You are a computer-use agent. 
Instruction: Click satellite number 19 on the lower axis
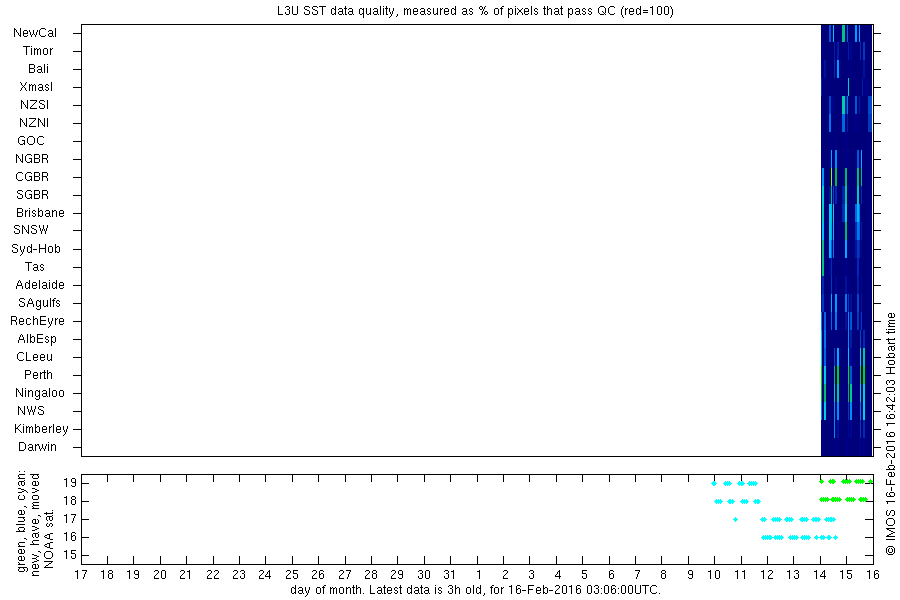(69, 483)
